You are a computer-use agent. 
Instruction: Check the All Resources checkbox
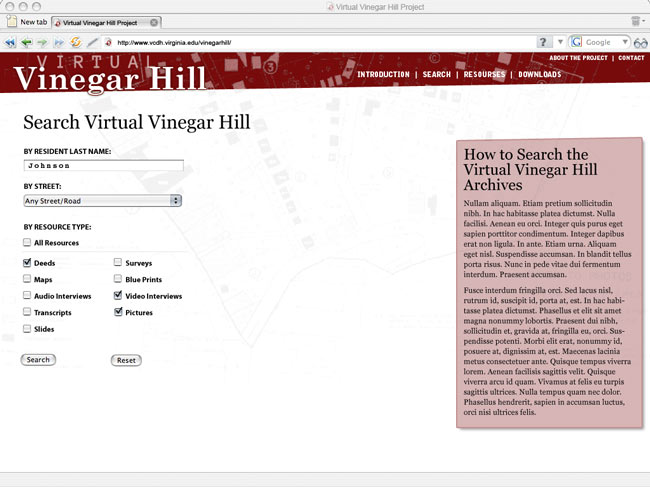click(27, 242)
